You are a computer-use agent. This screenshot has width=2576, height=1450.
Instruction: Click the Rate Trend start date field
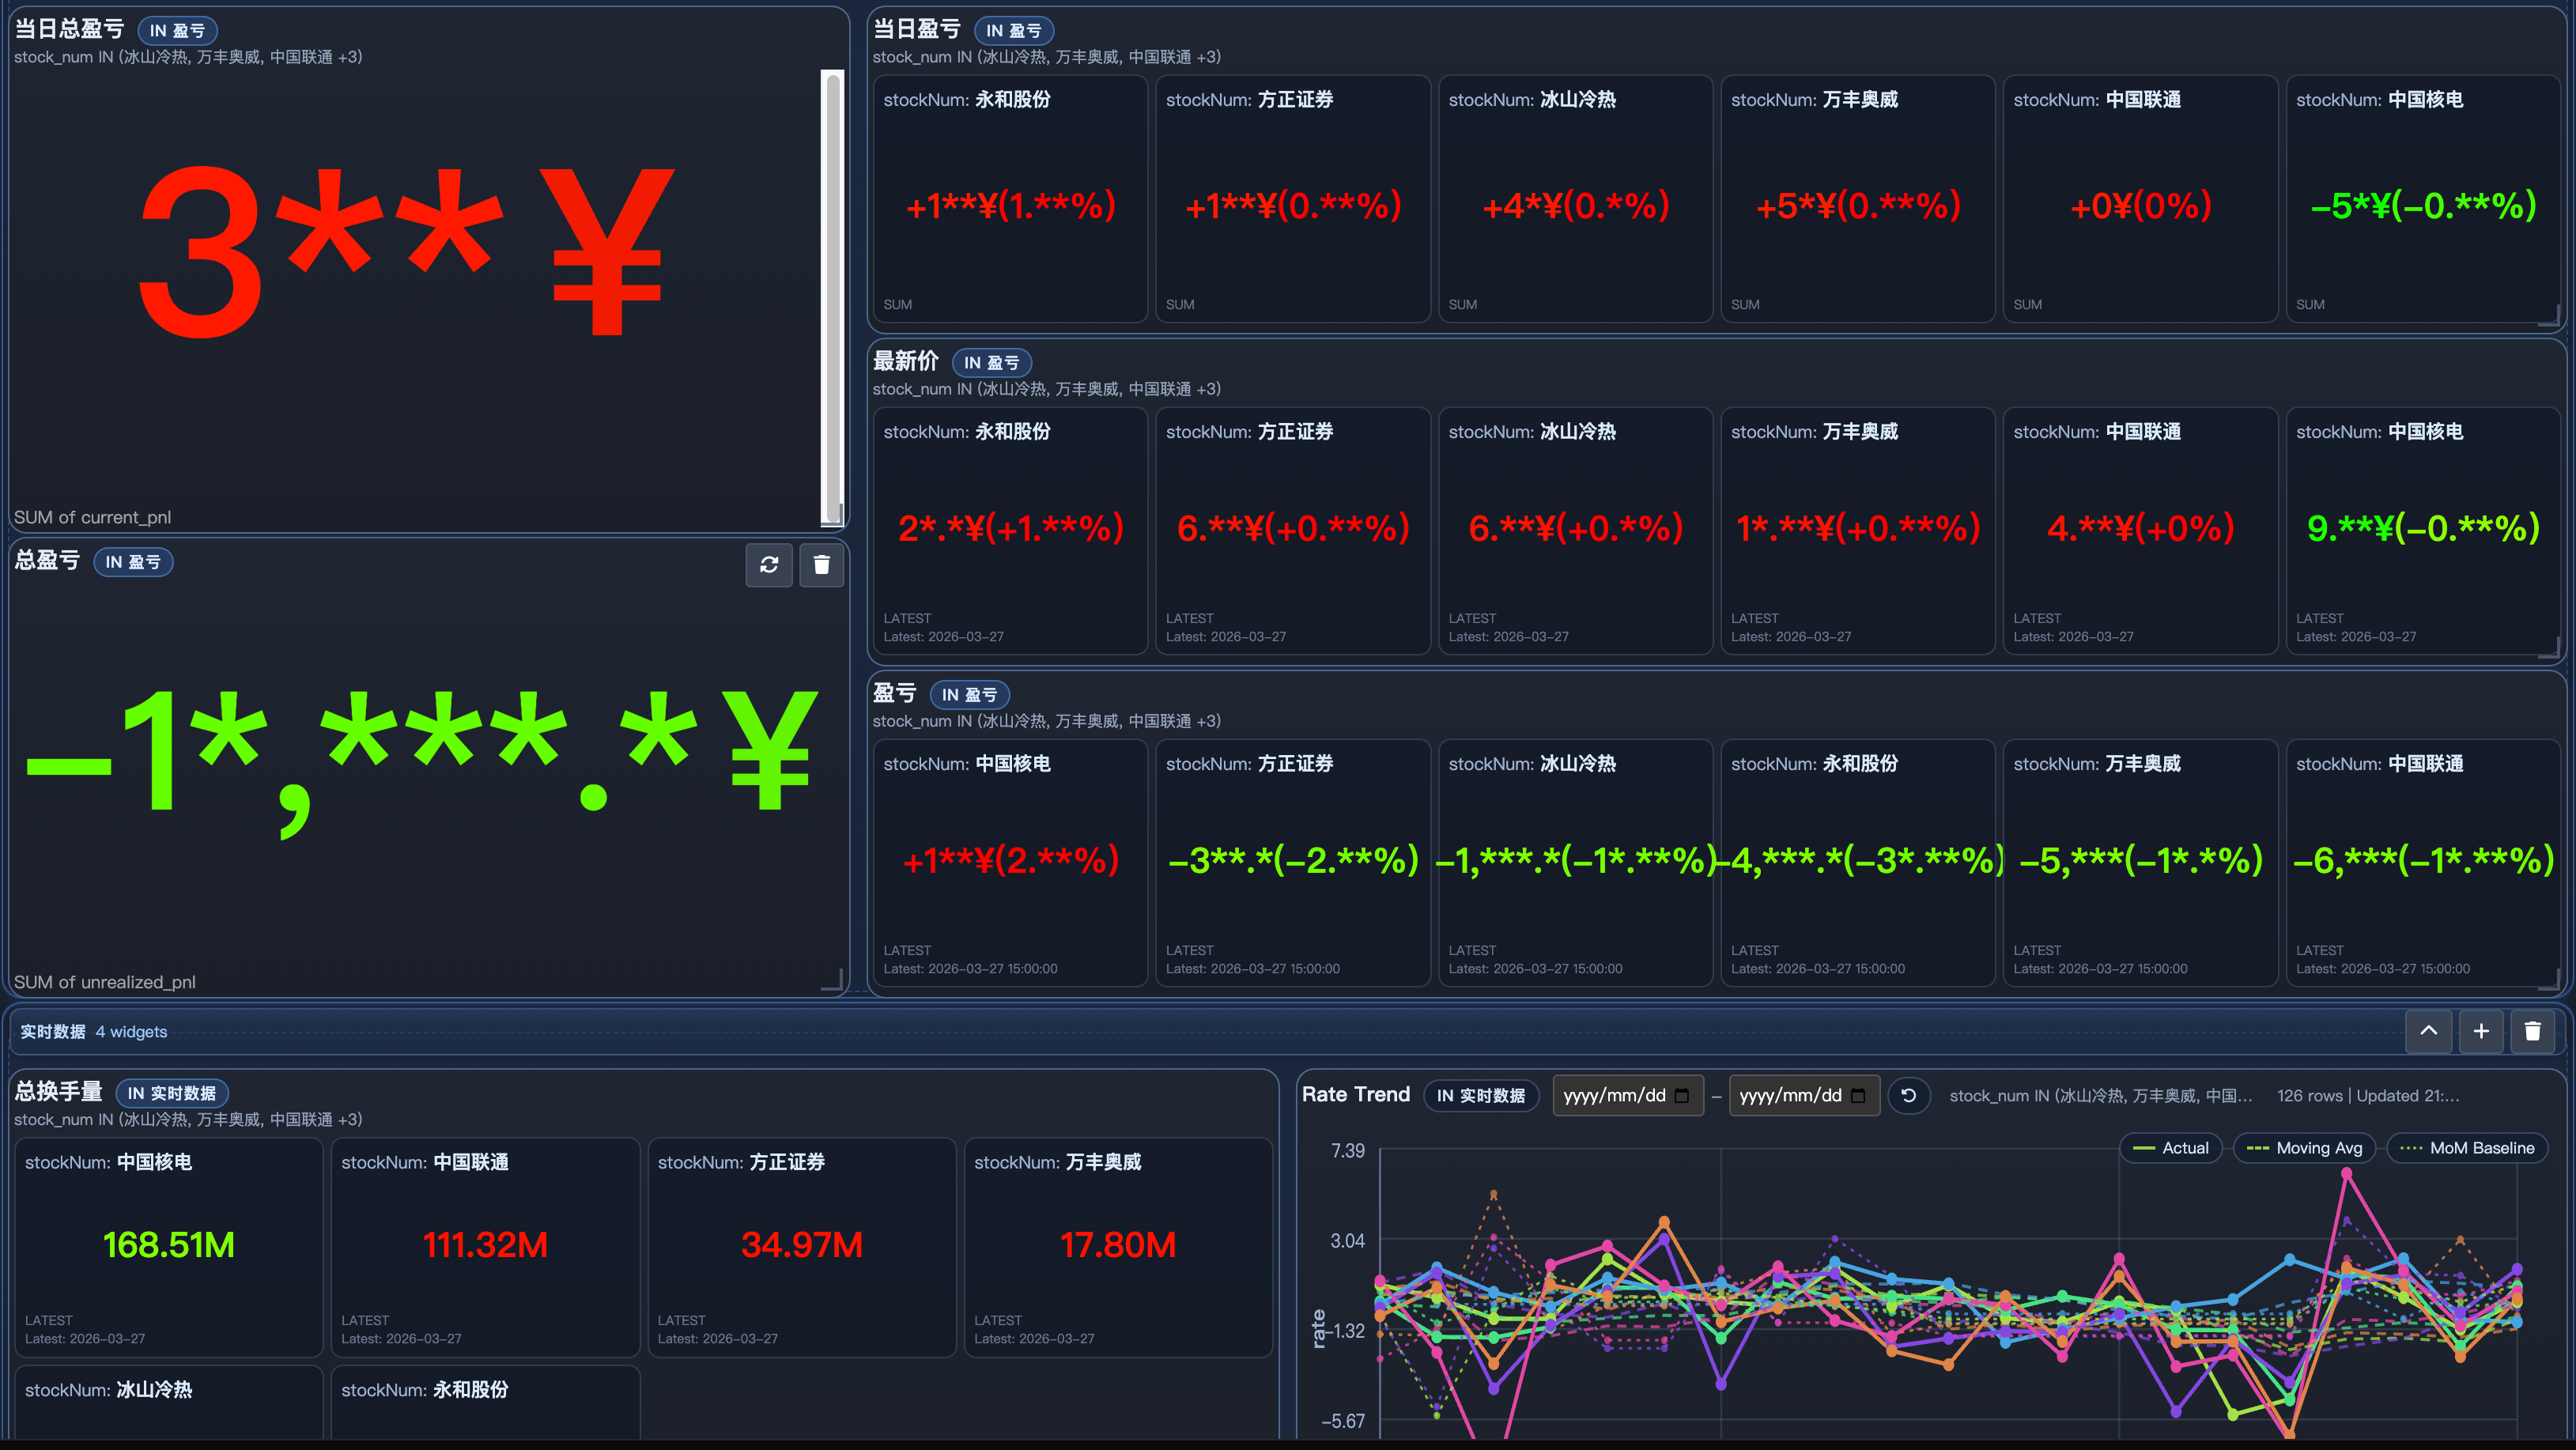tap(1614, 1095)
